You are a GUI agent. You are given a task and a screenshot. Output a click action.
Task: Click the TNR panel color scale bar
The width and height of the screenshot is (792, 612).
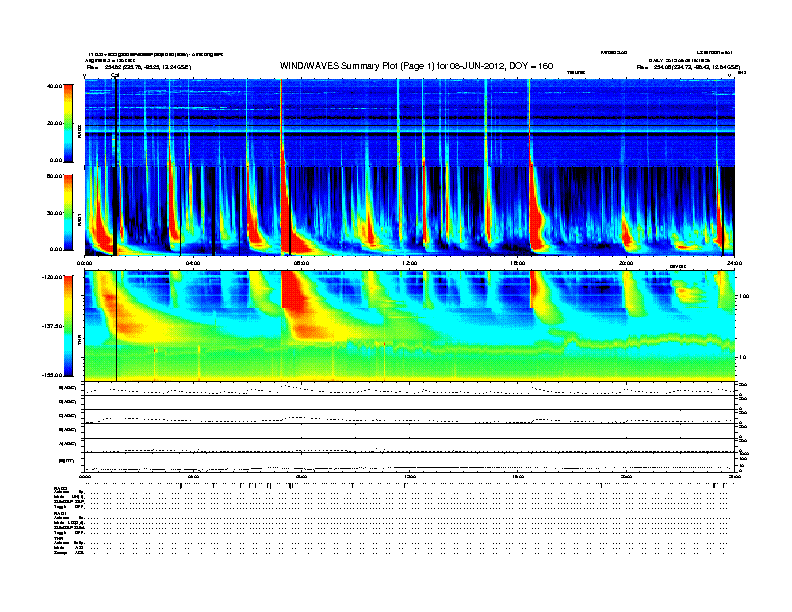[x=68, y=326]
